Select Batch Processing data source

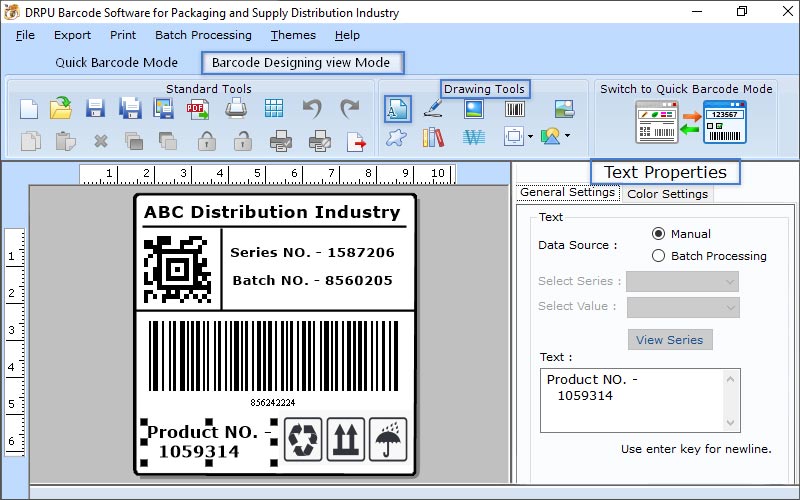pyautogui.click(x=658, y=256)
